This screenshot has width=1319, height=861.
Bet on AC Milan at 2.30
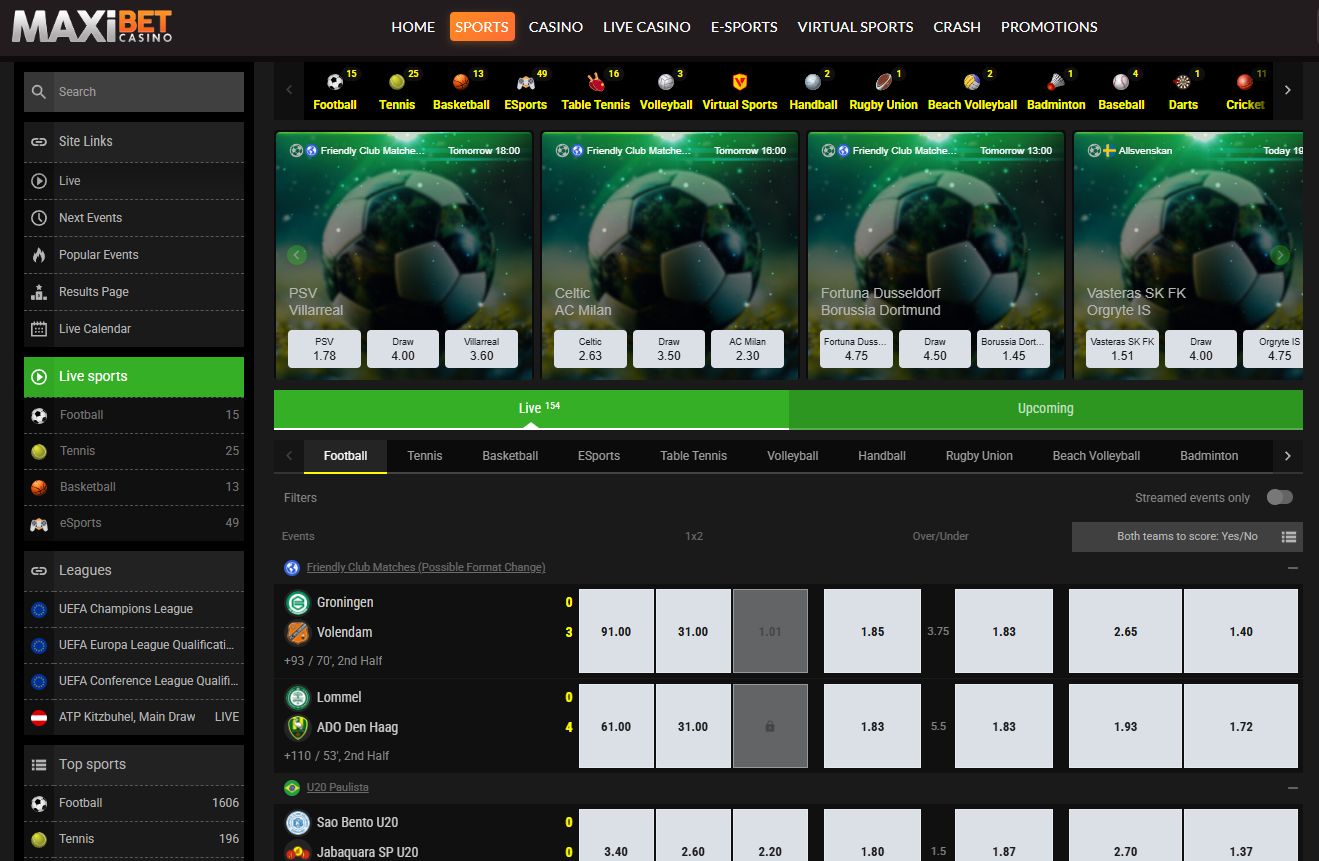coord(748,349)
